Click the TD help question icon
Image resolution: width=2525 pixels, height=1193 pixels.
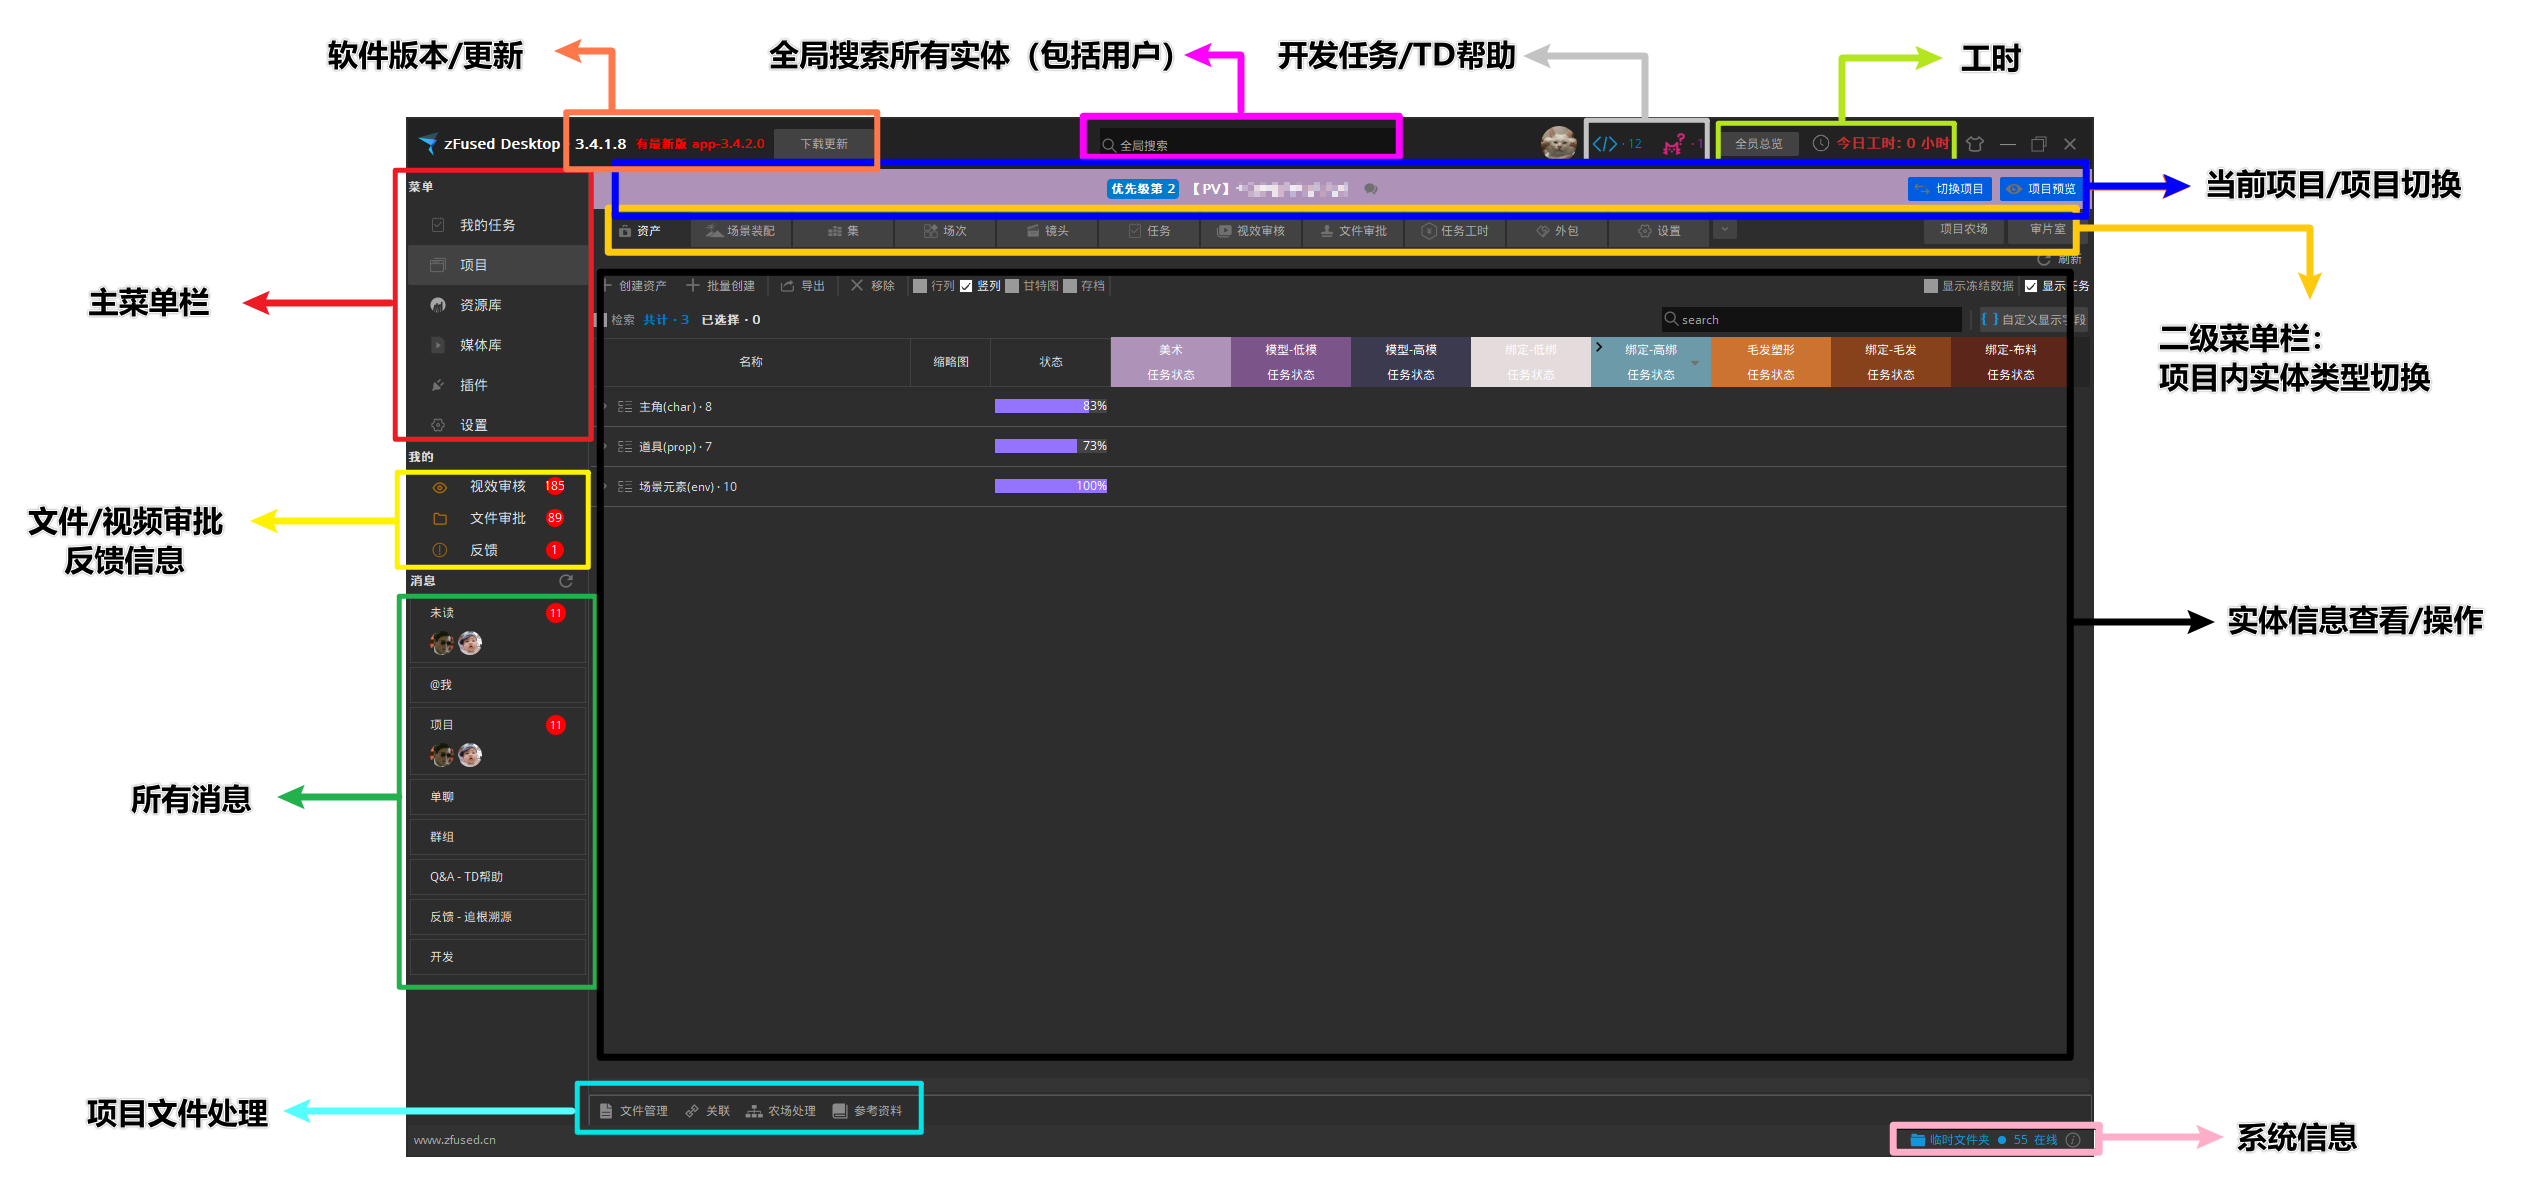coord(1674,145)
